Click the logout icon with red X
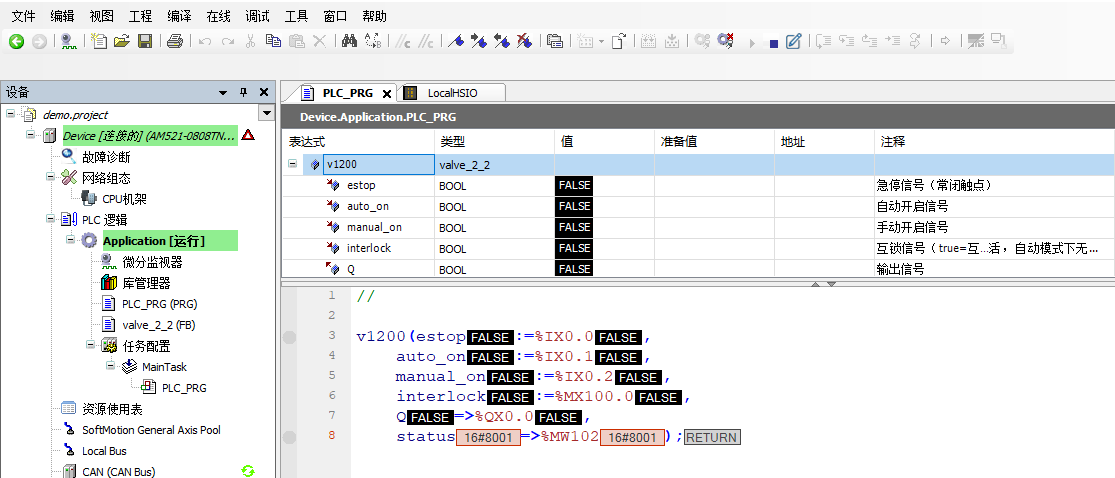The height and width of the screenshot is (478, 1115). (x=726, y=41)
